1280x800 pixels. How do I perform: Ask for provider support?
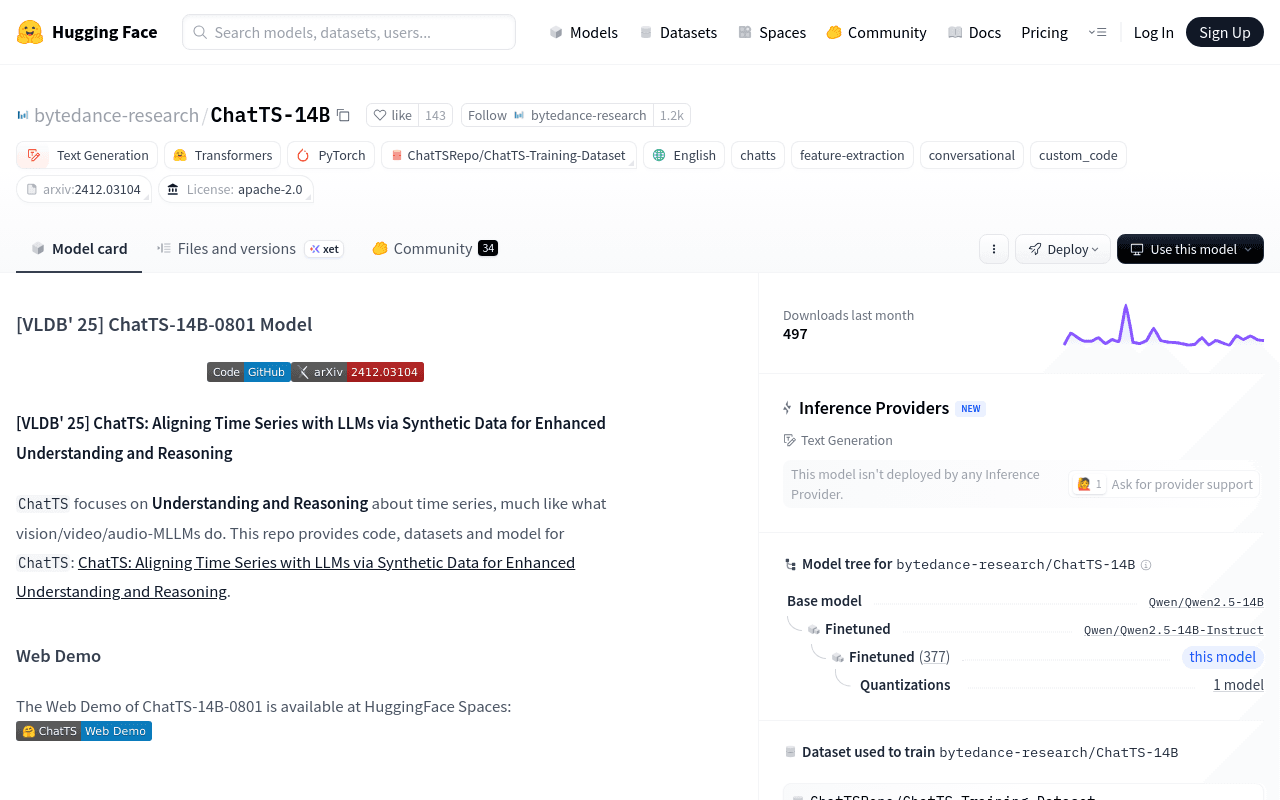coord(1165,484)
